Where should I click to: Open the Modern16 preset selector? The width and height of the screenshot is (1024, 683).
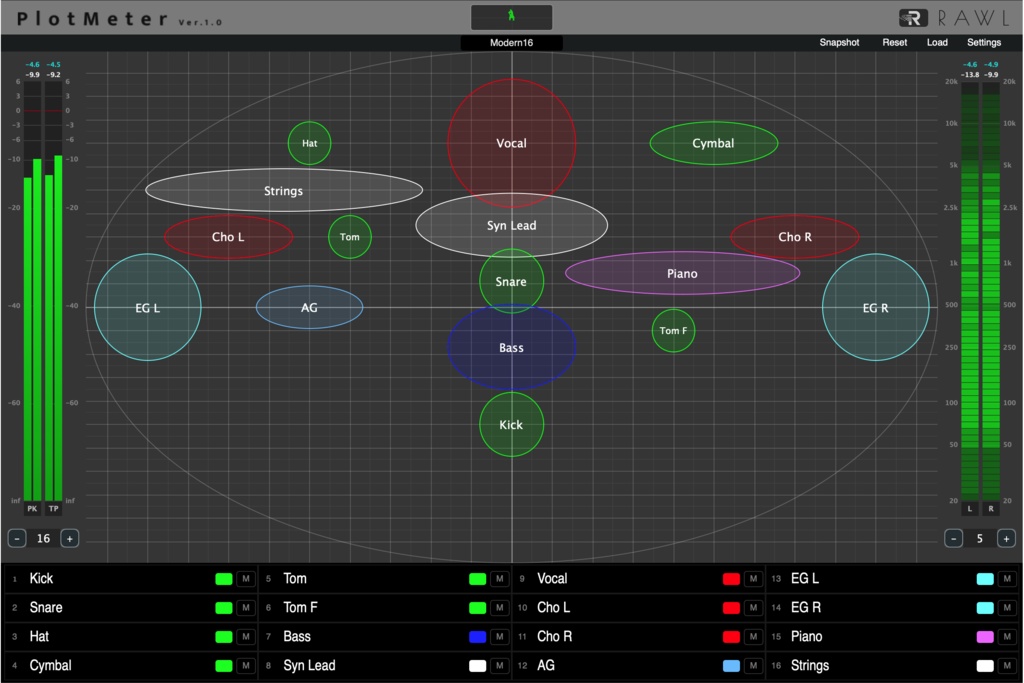pos(511,42)
